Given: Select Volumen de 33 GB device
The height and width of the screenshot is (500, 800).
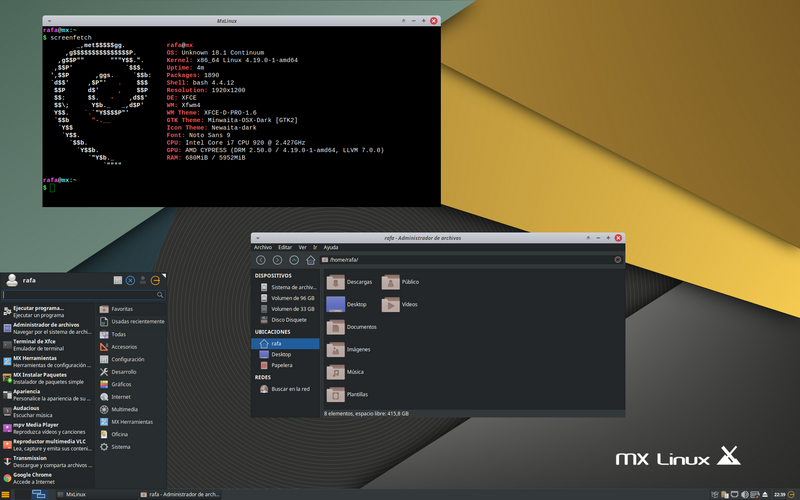Looking at the screenshot, I should pos(287,309).
